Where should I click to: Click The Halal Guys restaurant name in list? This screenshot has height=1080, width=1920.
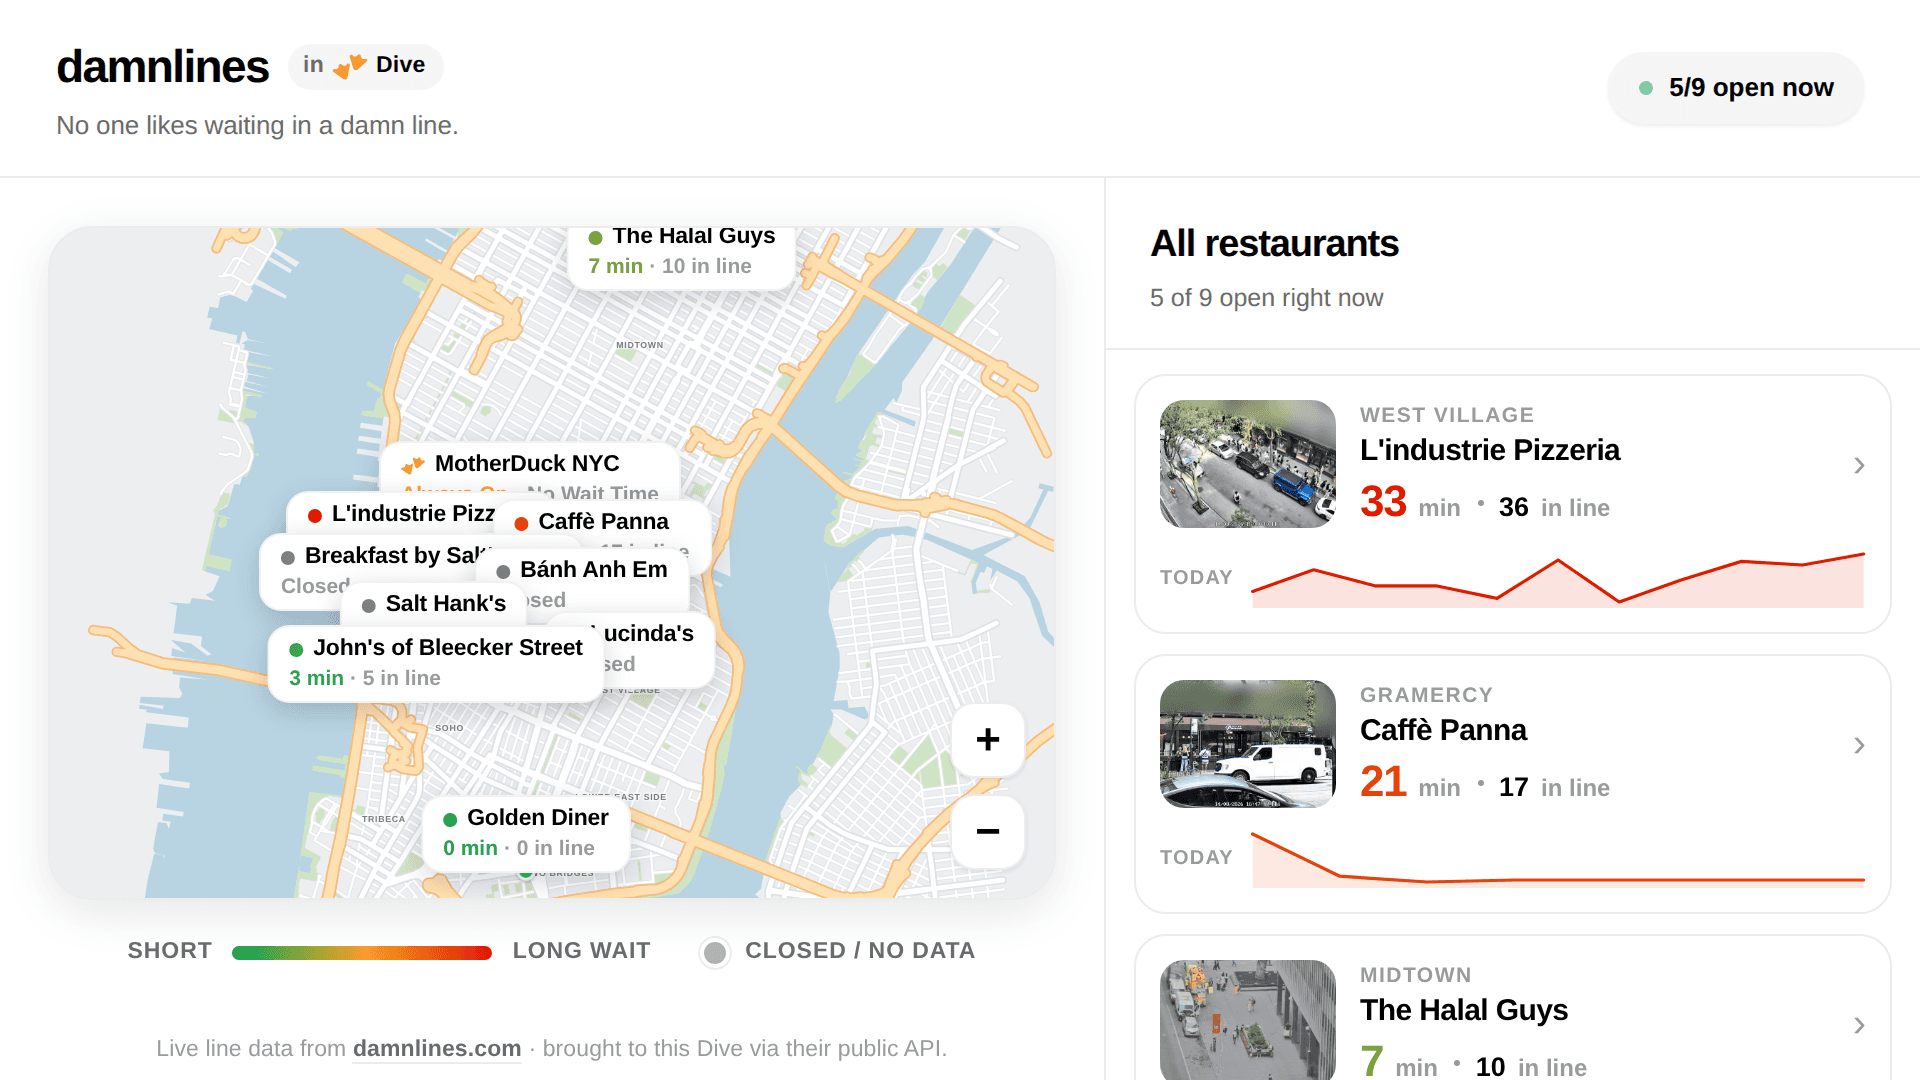pyautogui.click(x=1464, y=1010)
